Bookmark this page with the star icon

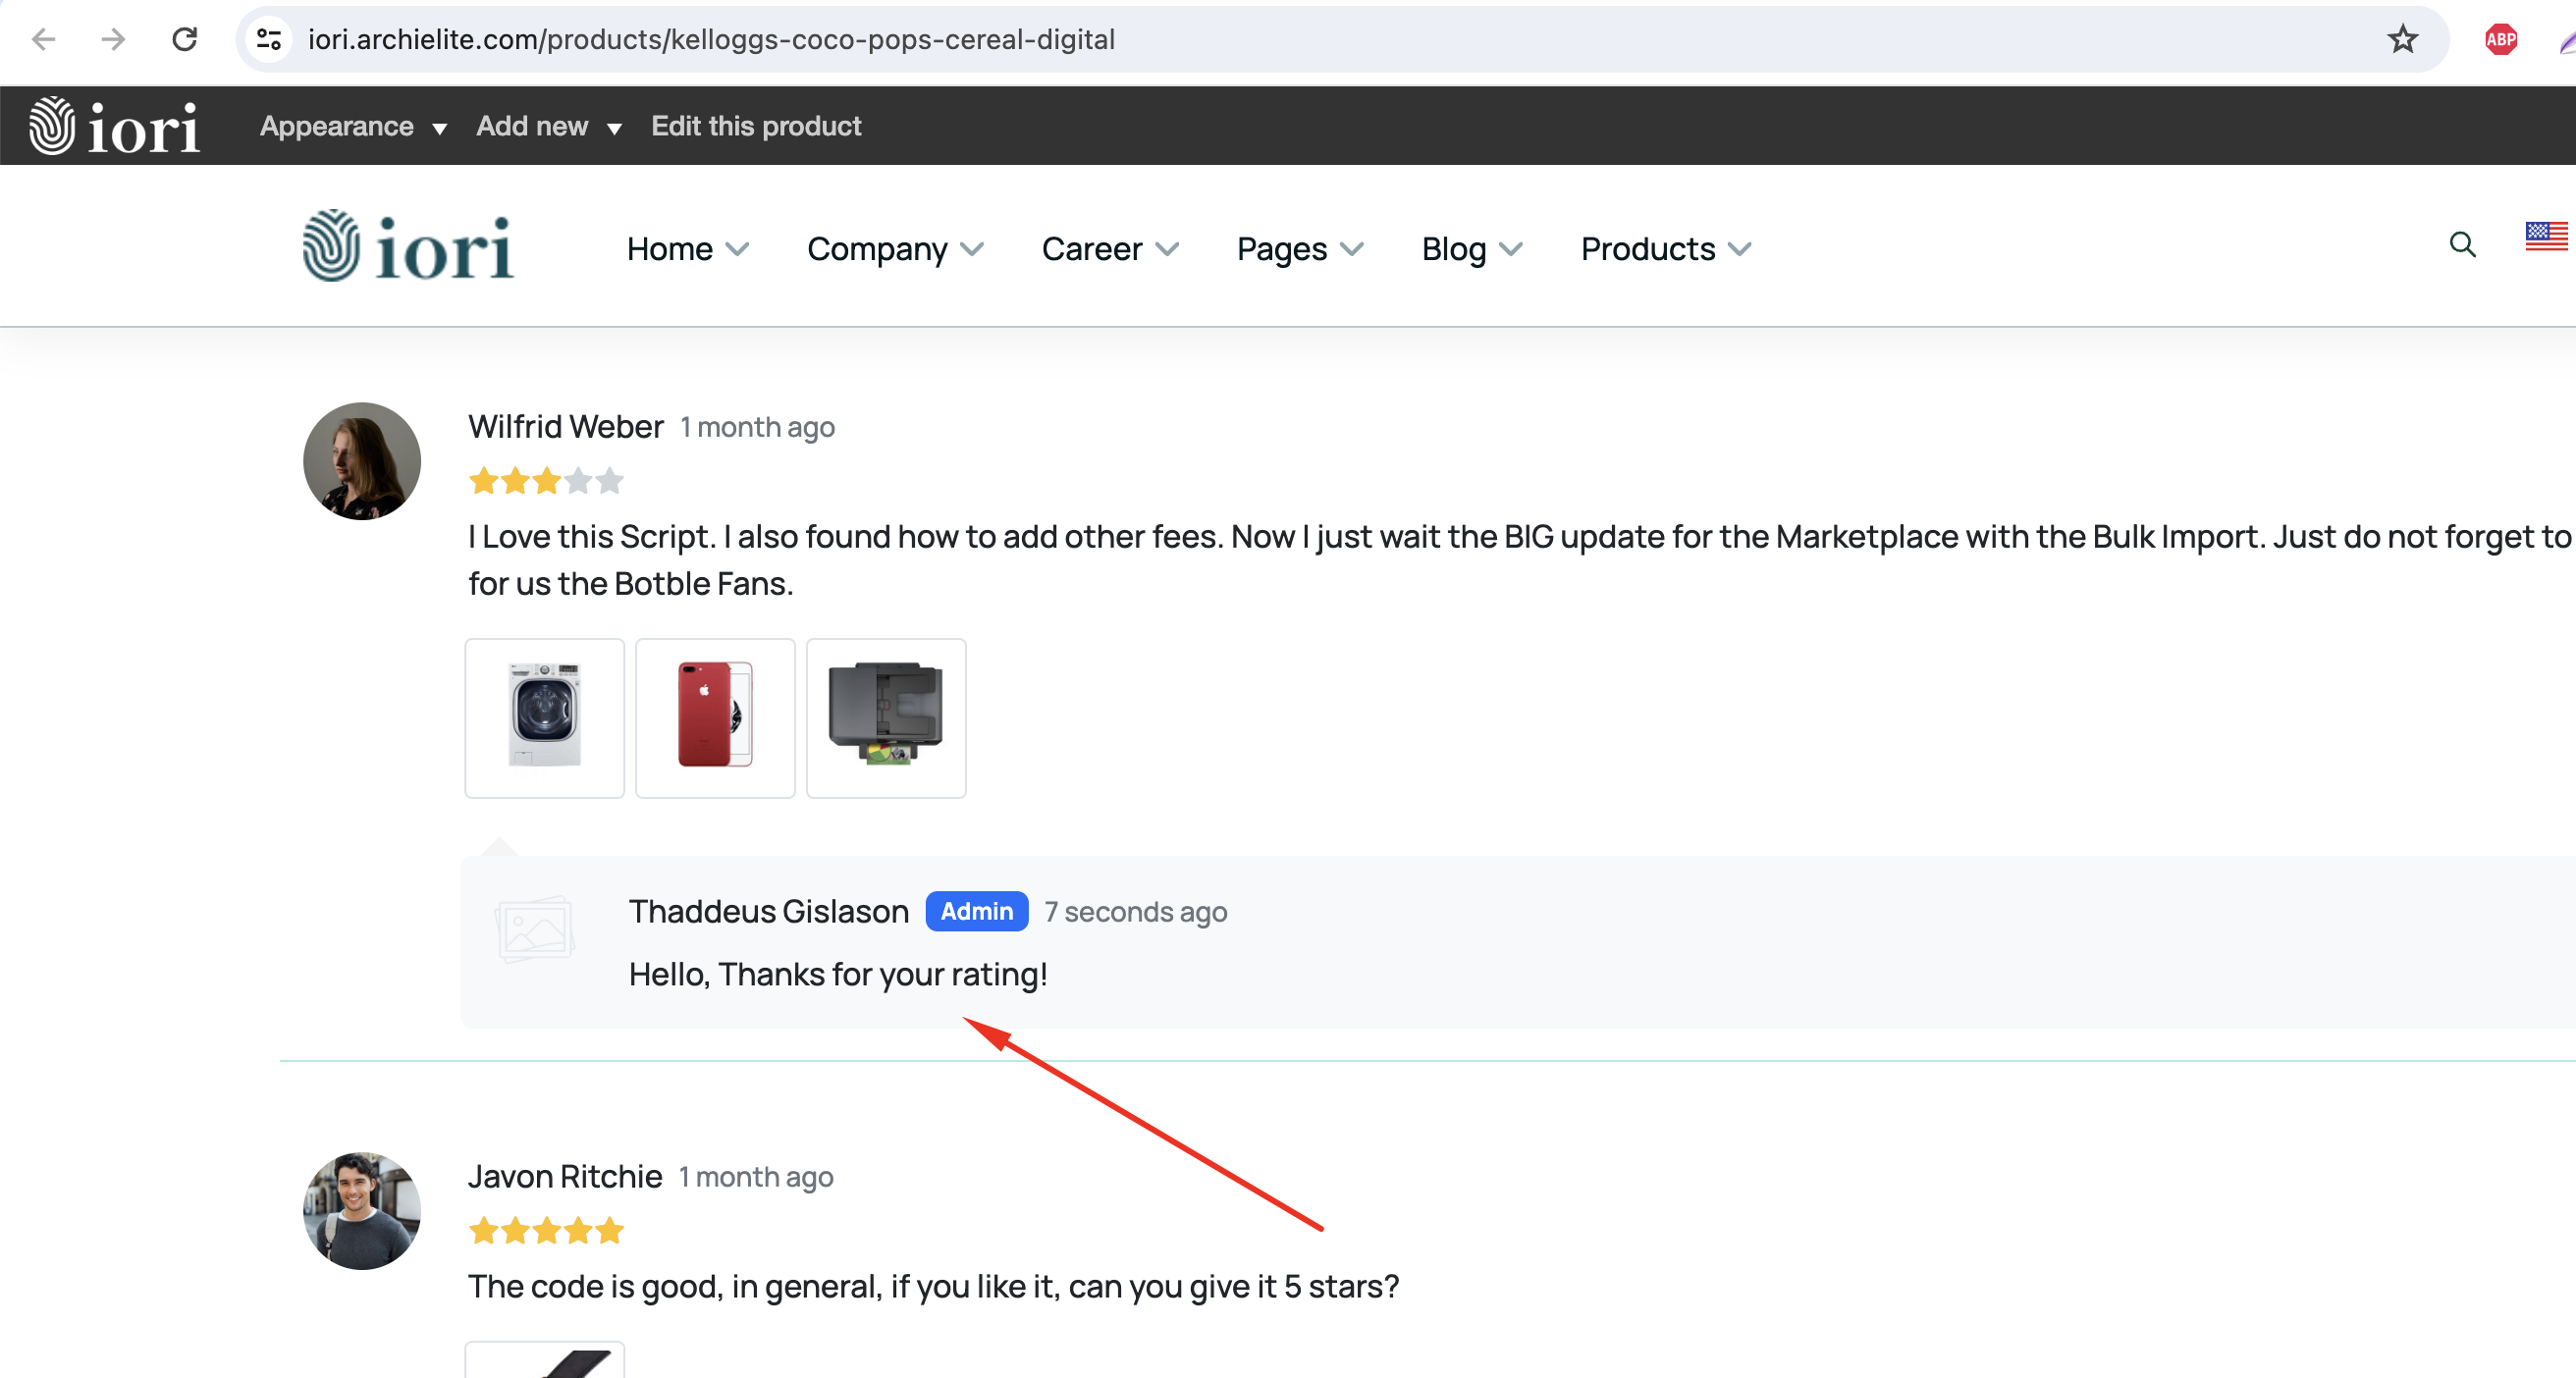pos(2402,39)
